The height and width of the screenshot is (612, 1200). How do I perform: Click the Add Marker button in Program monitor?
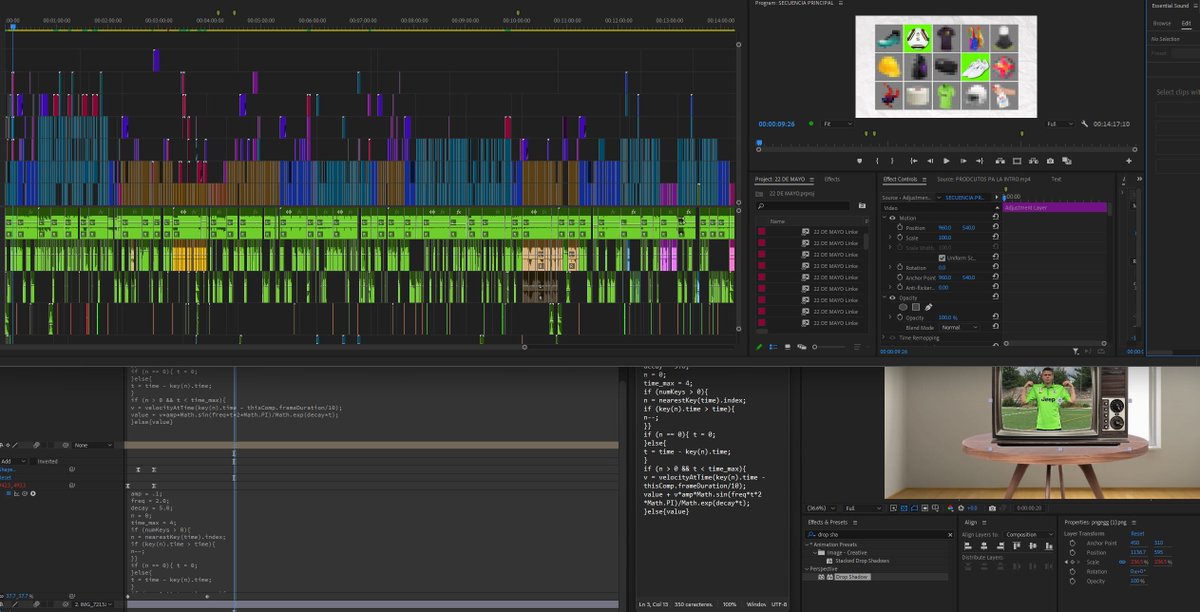click(x=860, y=161)
